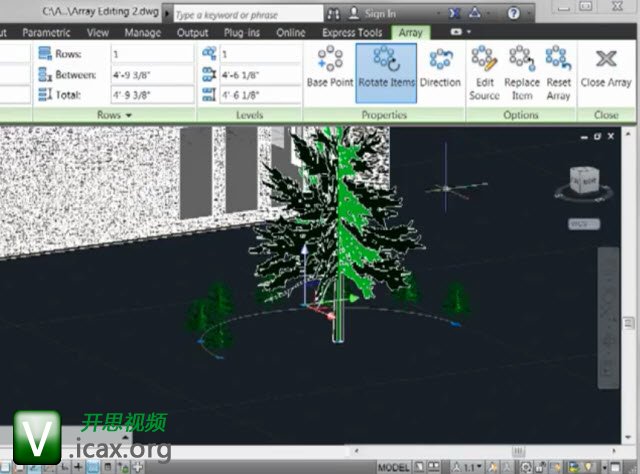Click the navigation bar in the viewport
The height and width of the screenshot is (474, 640).
(x=609, y=317)
